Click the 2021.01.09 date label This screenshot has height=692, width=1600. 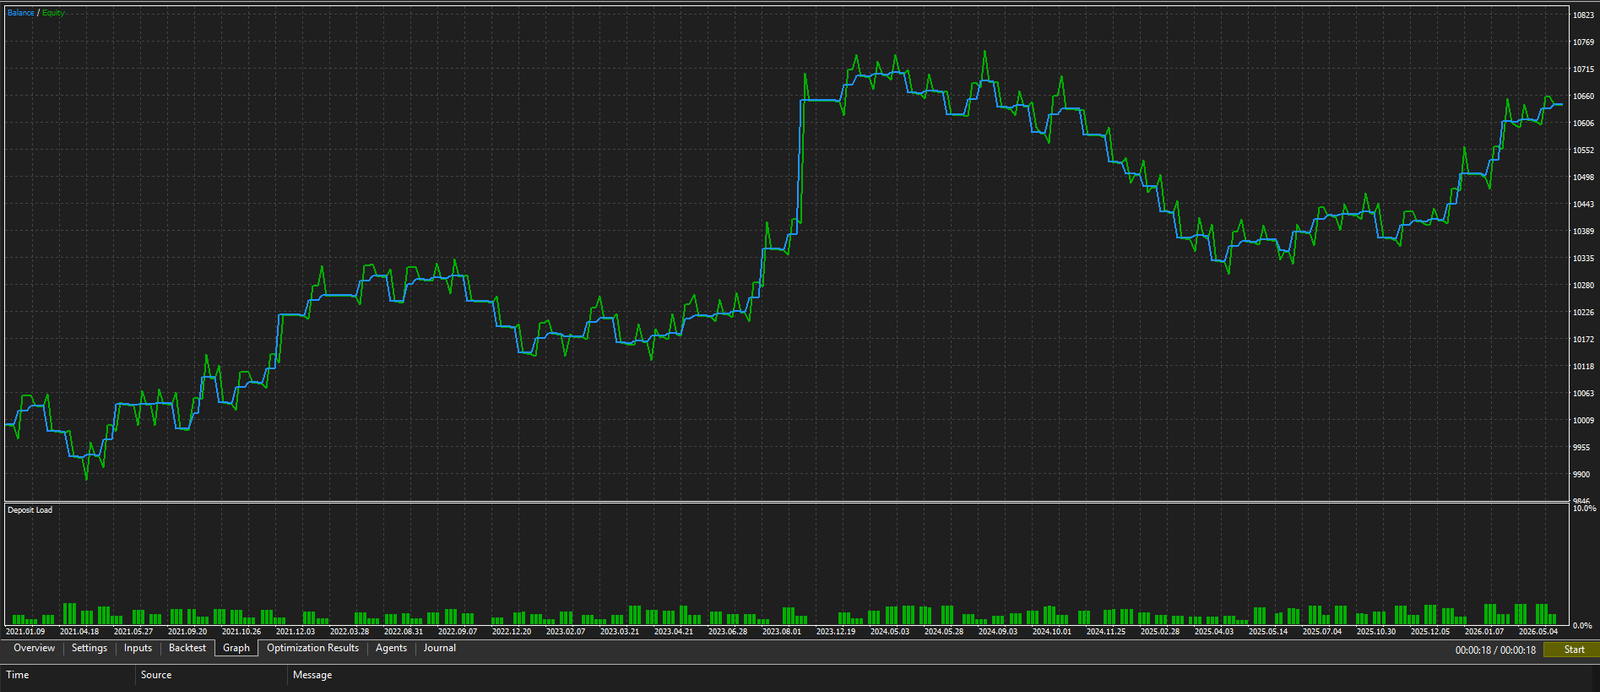pos(26,631)
